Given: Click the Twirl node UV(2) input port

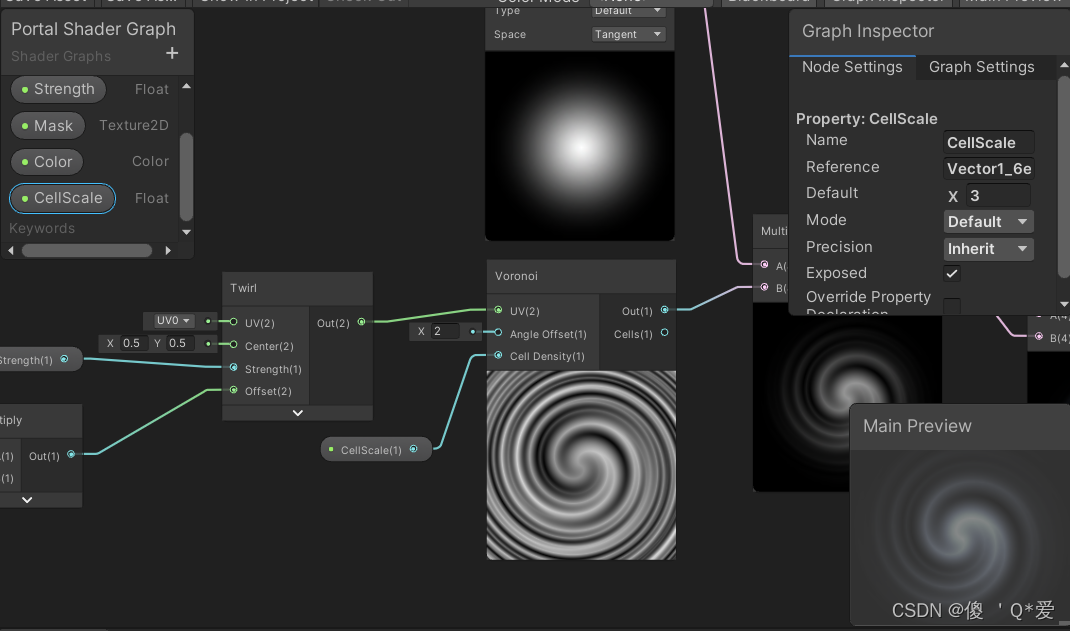Looking at the screenshot, I should (233, 322).
